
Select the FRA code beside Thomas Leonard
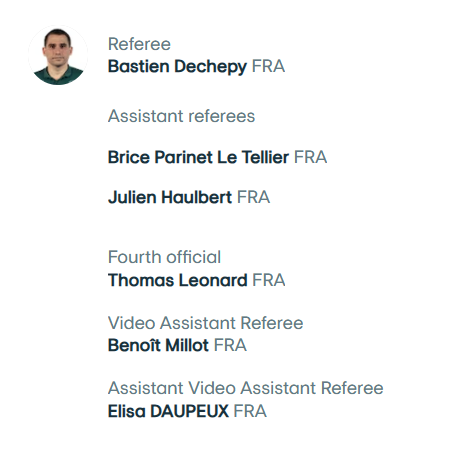pyautogui.click(x=269, y=280)
